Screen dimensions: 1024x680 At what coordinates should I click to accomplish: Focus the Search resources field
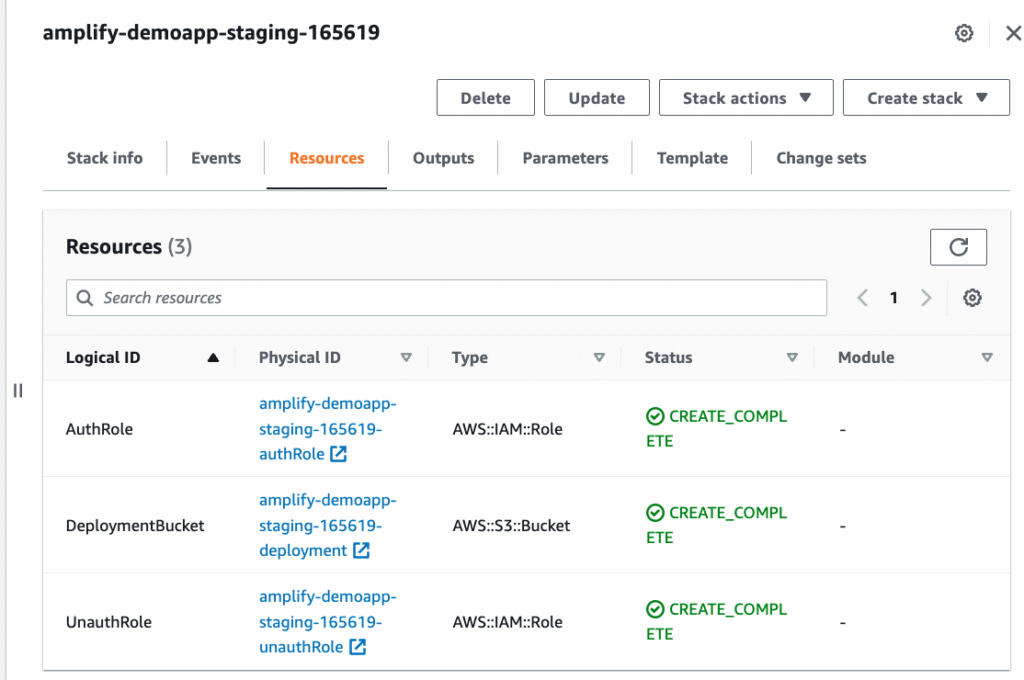coord(446,298)
